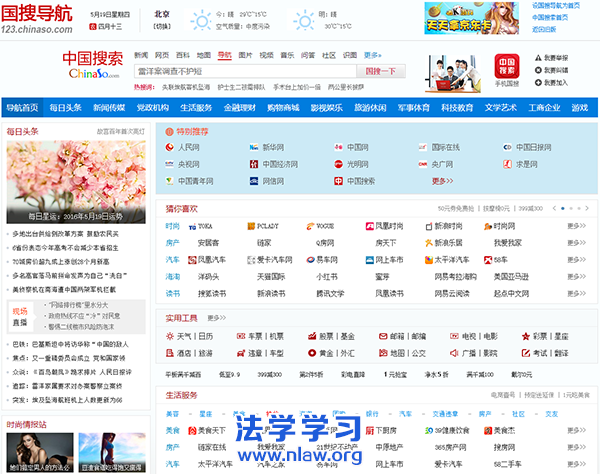Click the 彩票 star icon
Image resolution: width=600 pixels, height=474 pixels.
coord(526,336)
